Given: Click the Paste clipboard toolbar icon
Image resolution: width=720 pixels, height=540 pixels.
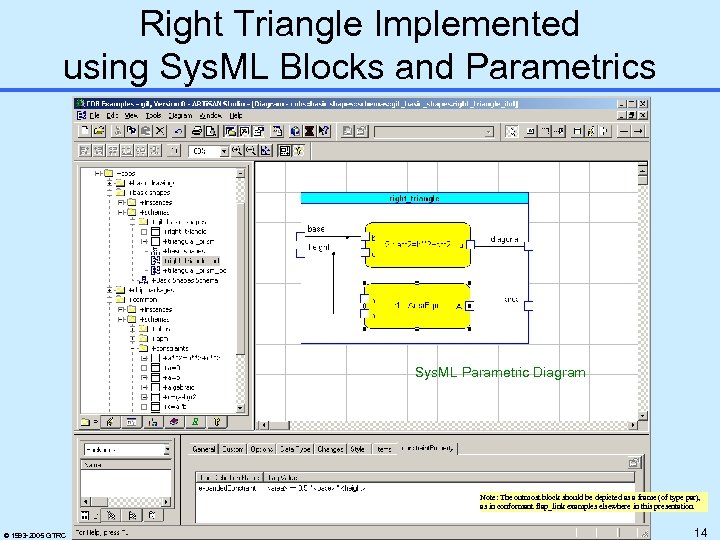Looking at the screenshot, I should pyautogui.click(x=146, y=131).
